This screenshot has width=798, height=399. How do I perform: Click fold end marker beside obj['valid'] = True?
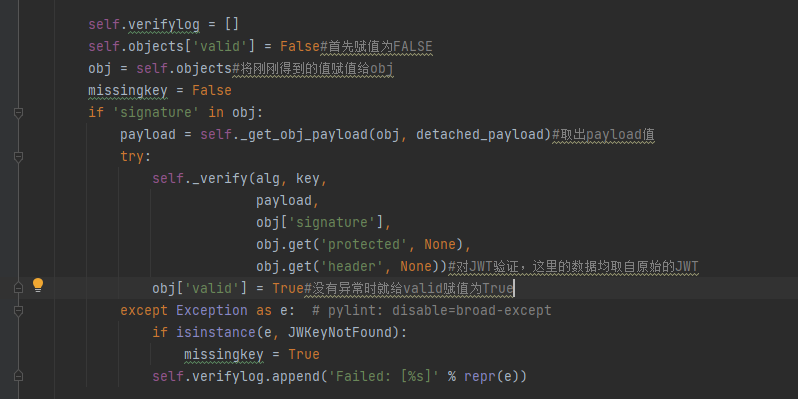pos(18,288)
